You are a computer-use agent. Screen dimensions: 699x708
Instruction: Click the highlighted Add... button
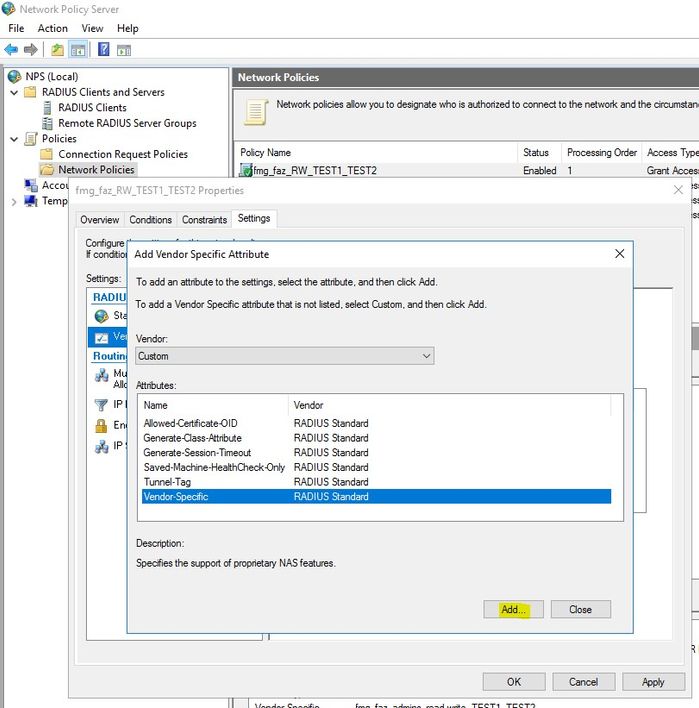[512, 609]
